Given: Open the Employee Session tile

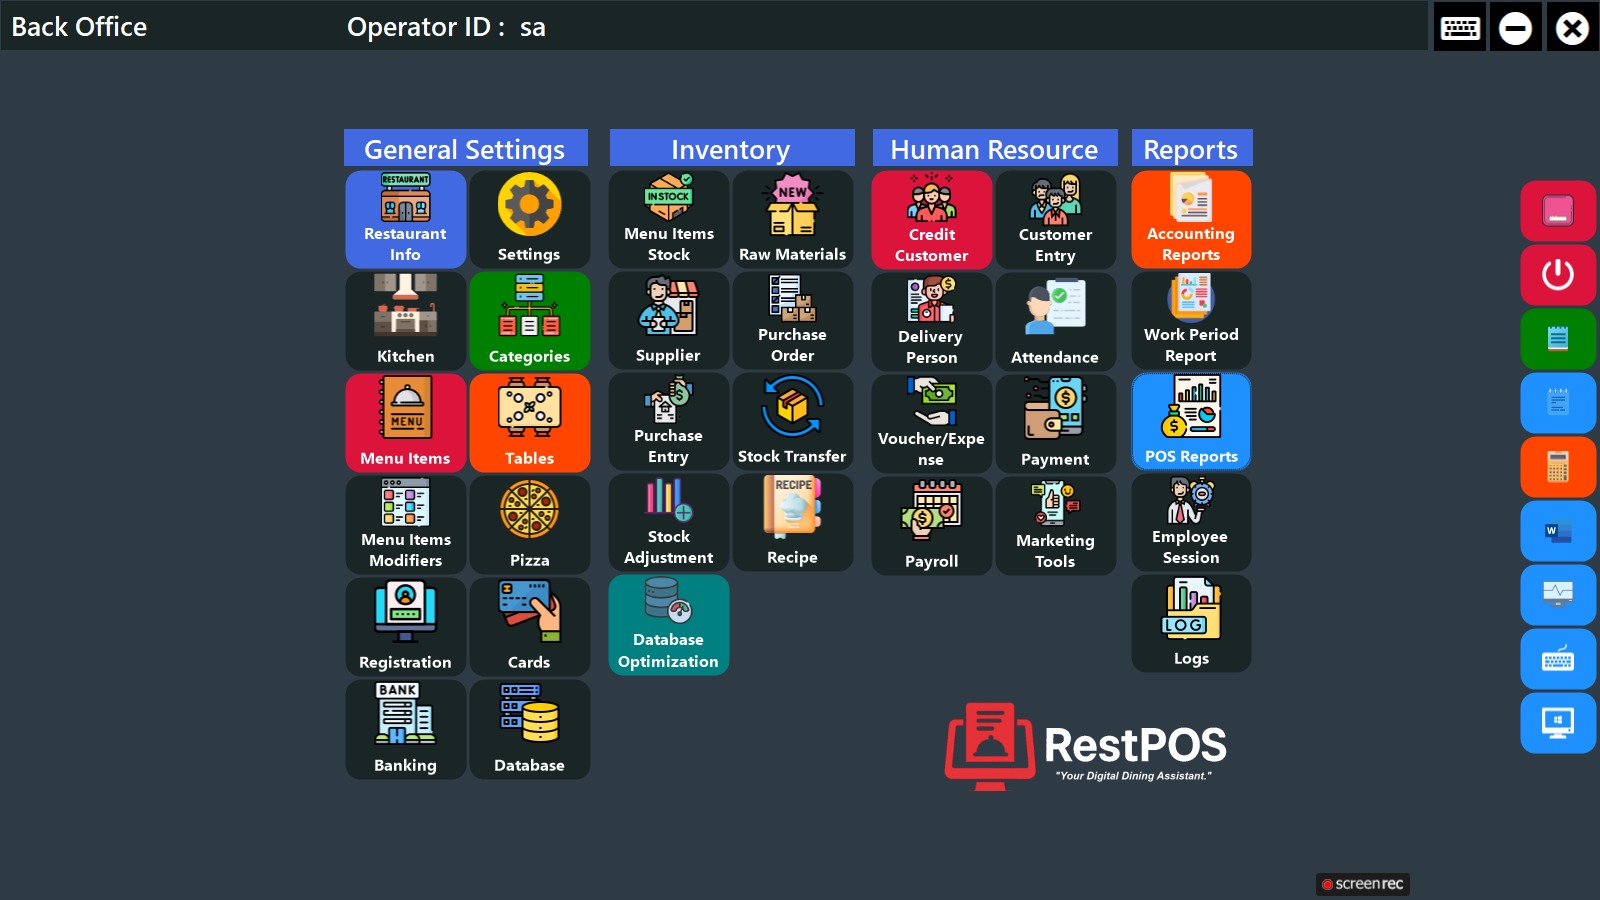Looking at the screenshot, I should click(1191, 522).
